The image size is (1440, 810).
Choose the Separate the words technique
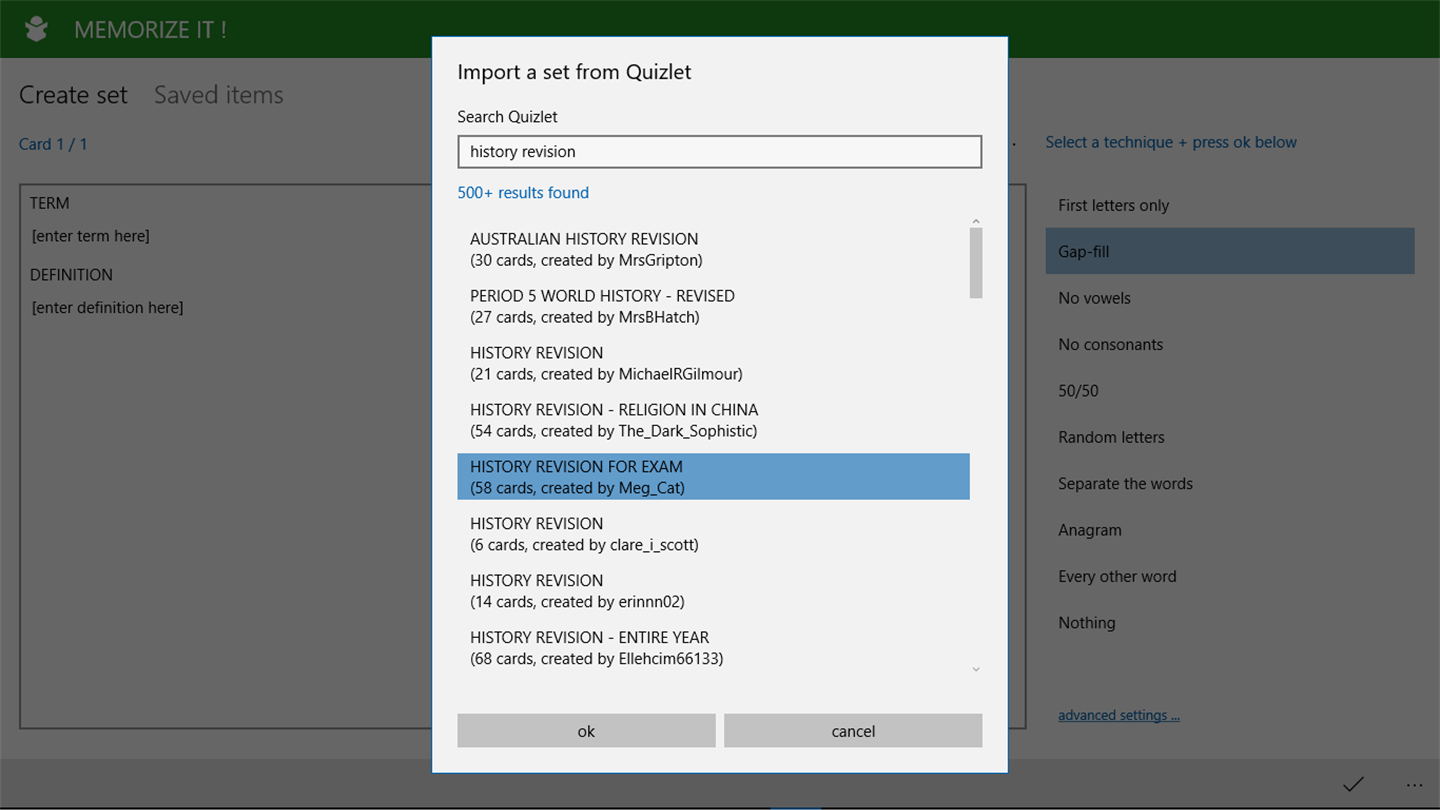1230,484
